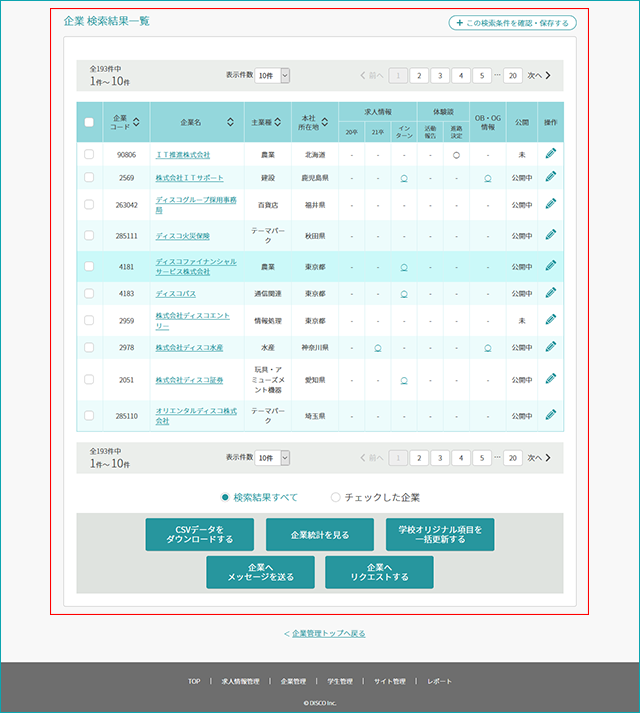Open the ディスコバス company link
The width and height of the screenshot is (640, 713).
pyautogui.click(x=176, y=294)
